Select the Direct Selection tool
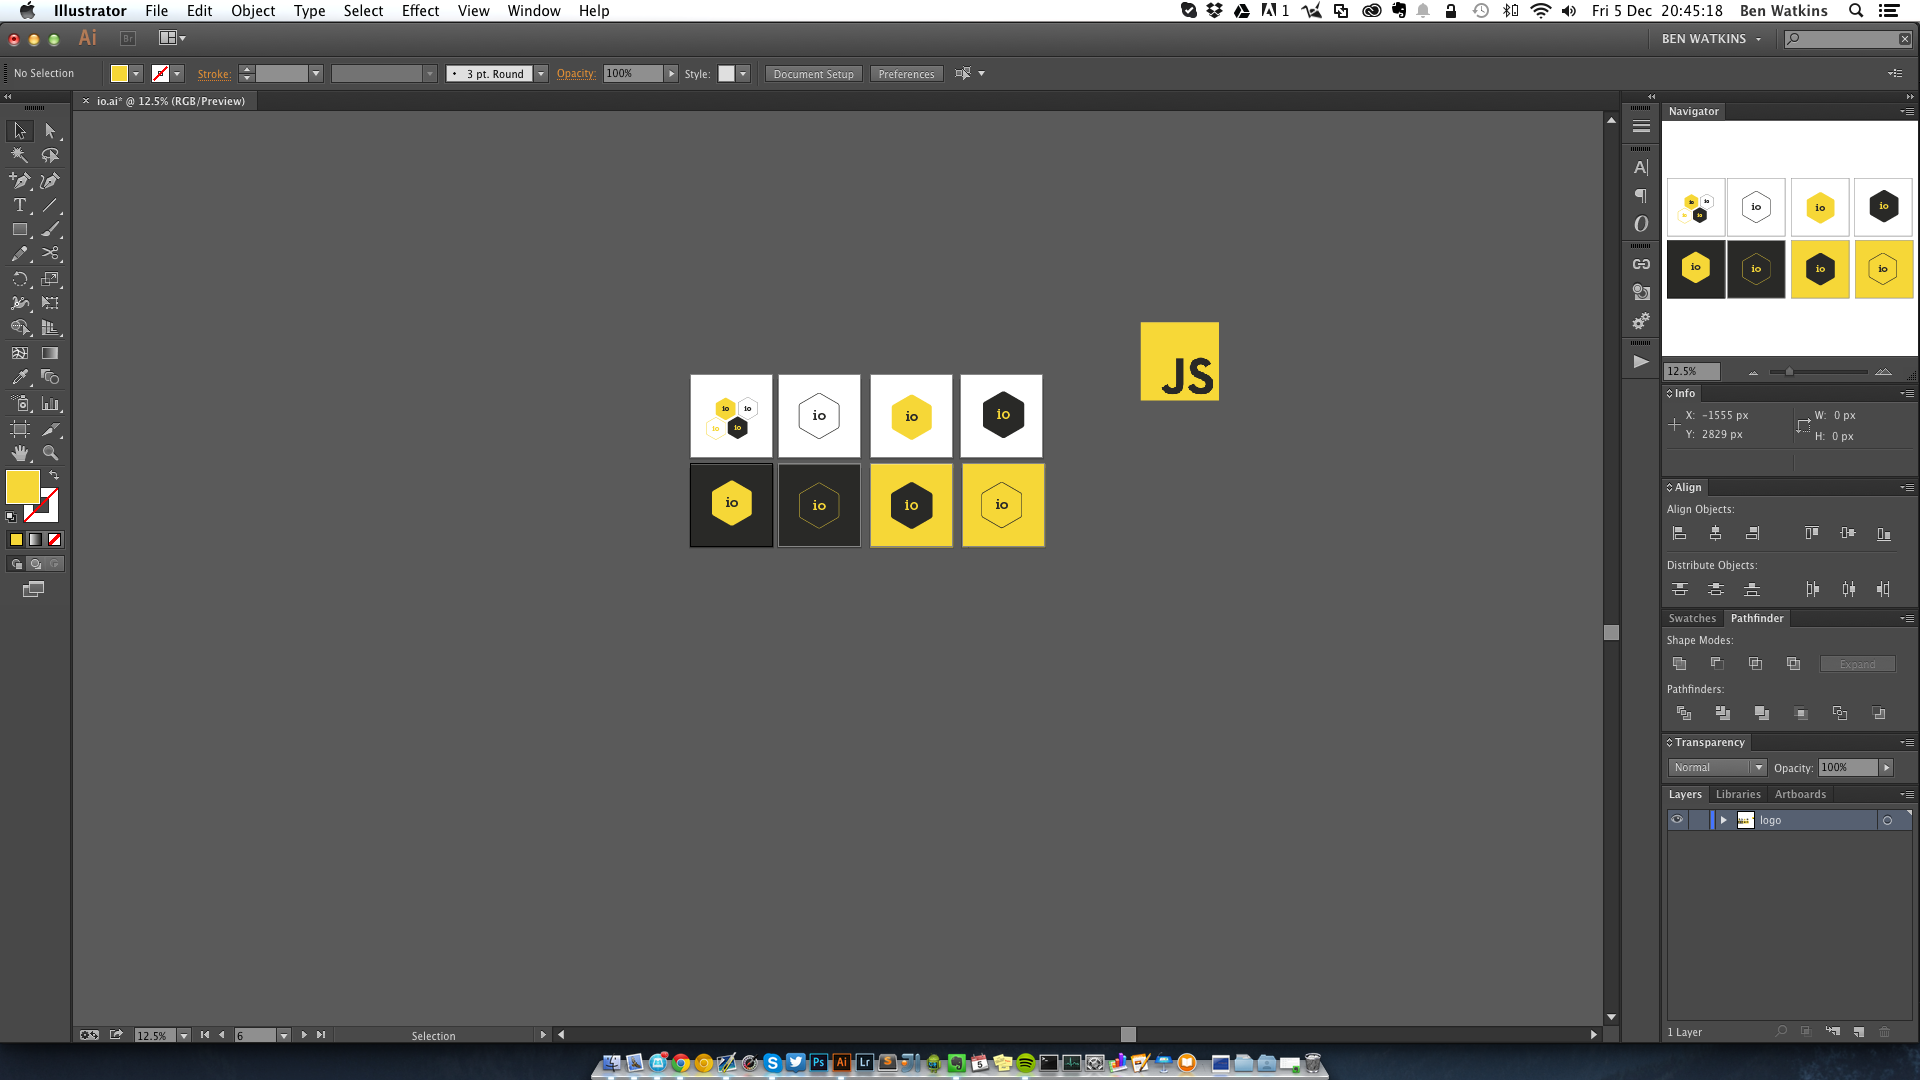This screenshot has width=1920, height=1080. pos(50,131)
